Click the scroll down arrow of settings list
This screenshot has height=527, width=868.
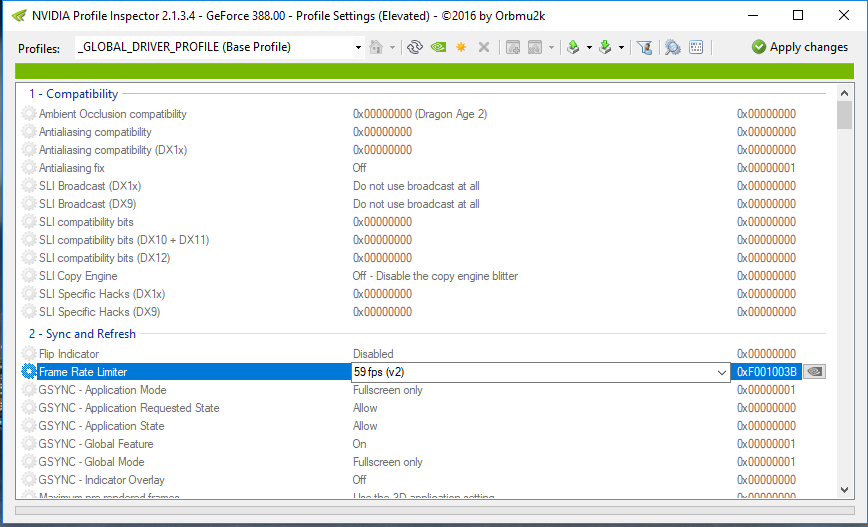(844, 490)
